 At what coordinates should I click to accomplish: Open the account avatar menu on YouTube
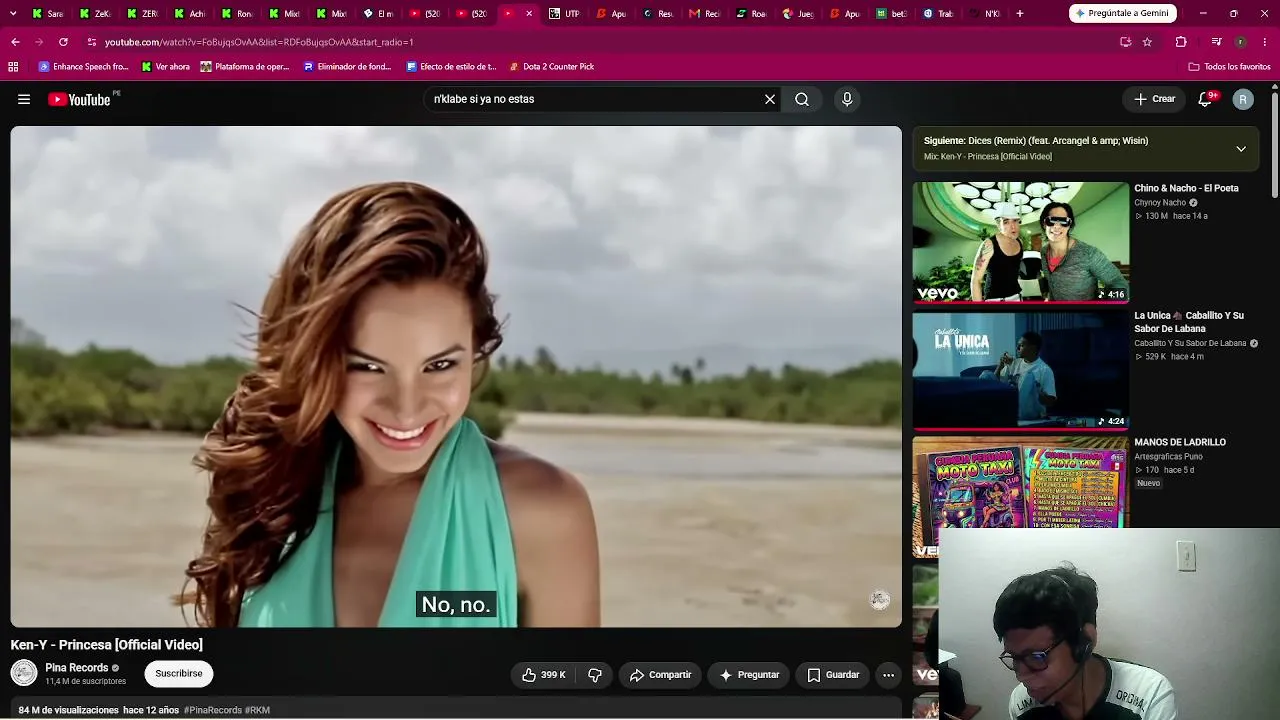[x=1243, y=99]
